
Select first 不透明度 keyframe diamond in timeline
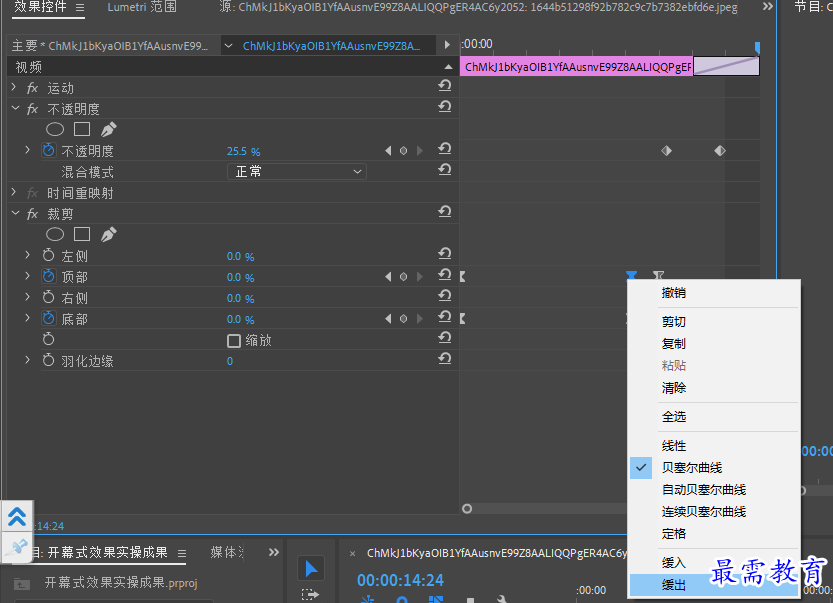[x=666, y=151]
